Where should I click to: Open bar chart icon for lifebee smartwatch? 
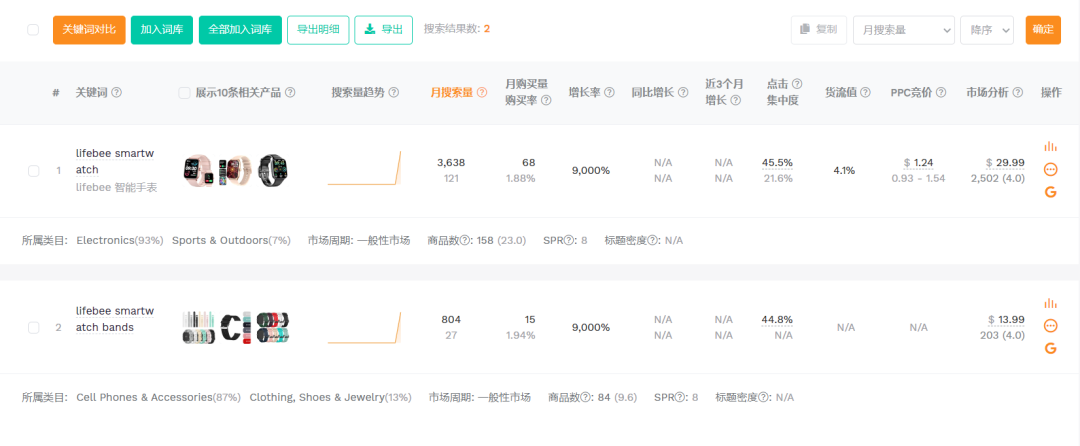tap(1050, 147)
